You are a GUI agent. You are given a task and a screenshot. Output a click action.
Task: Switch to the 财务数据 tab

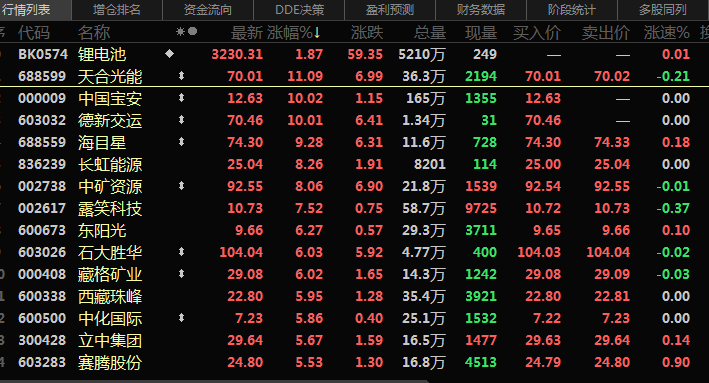pyautogui.click(x=481, y=9)
